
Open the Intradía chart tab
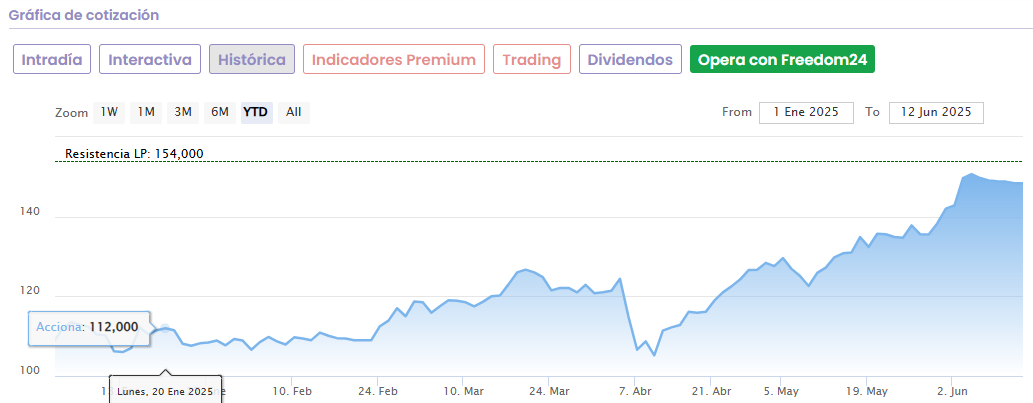tap(52, 59)
